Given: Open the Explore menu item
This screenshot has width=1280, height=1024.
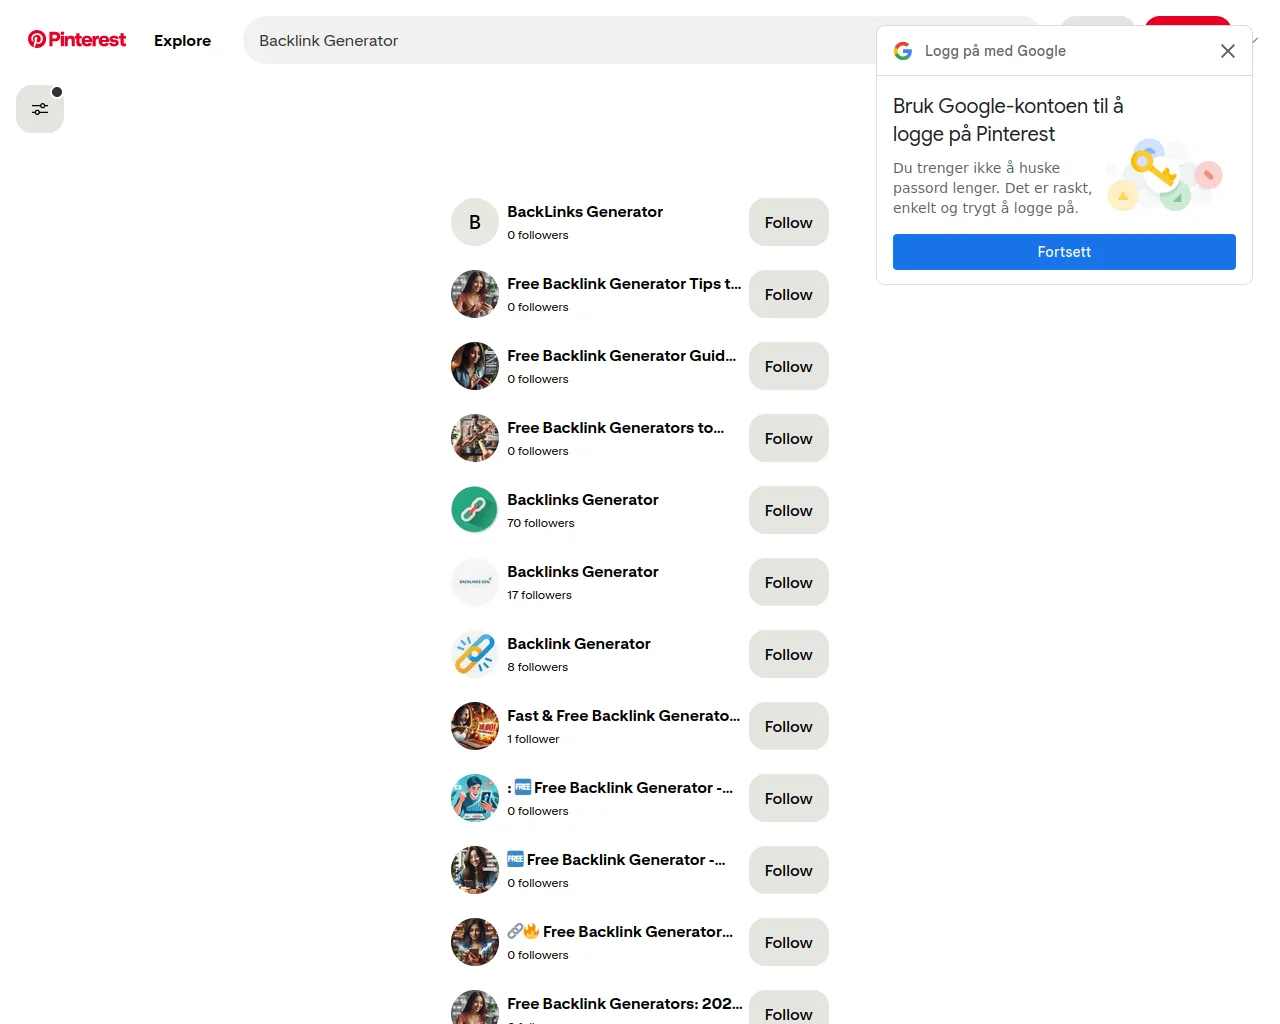Looking at the screenshot, I should coord(182,41).
